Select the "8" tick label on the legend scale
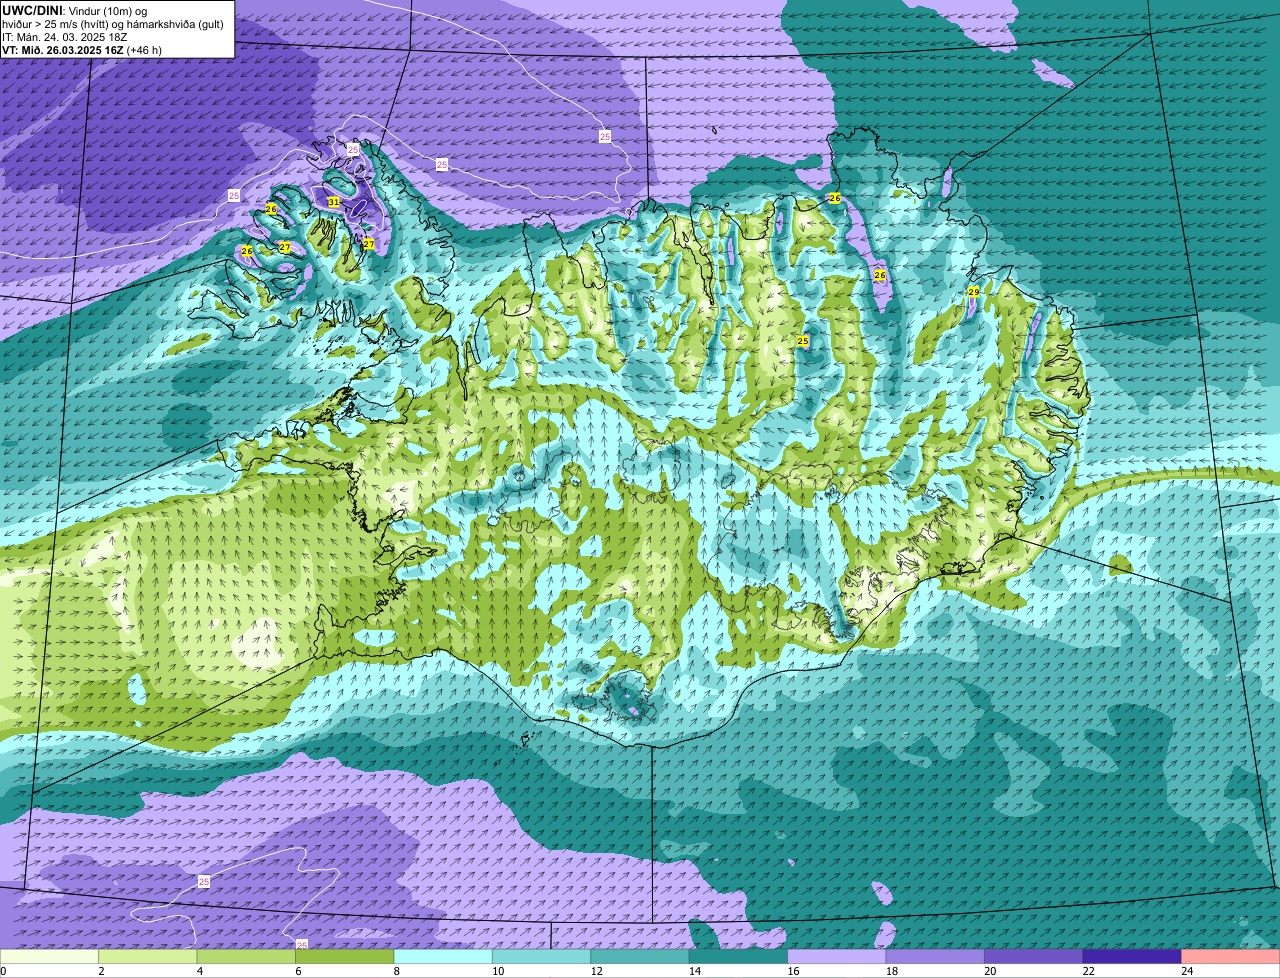 pyautogui.click(x=395, y=971)
